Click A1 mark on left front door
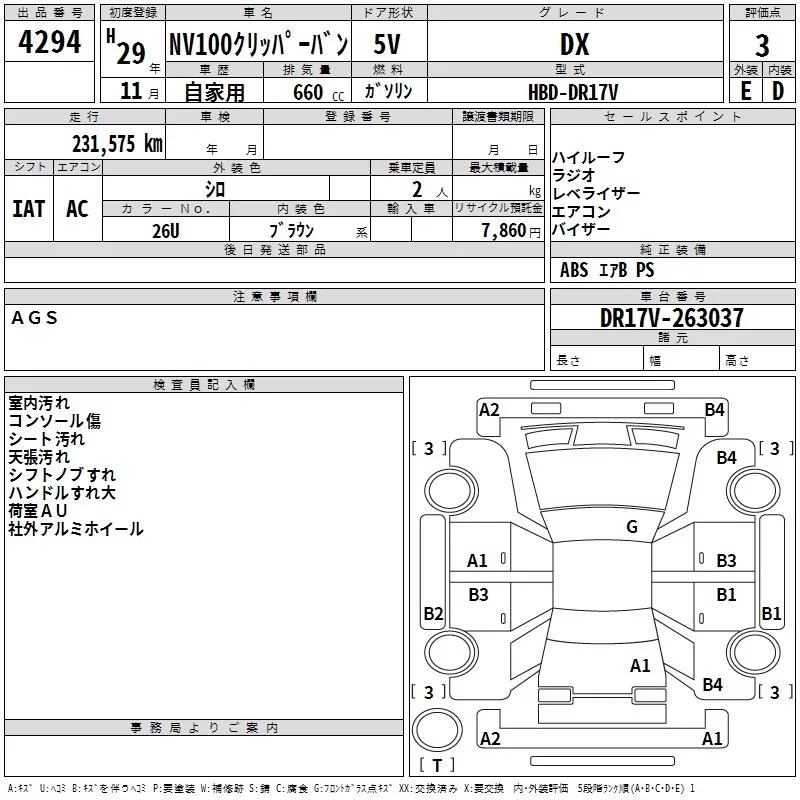Screen dimensions: 800x800 [x=477, y=561]
